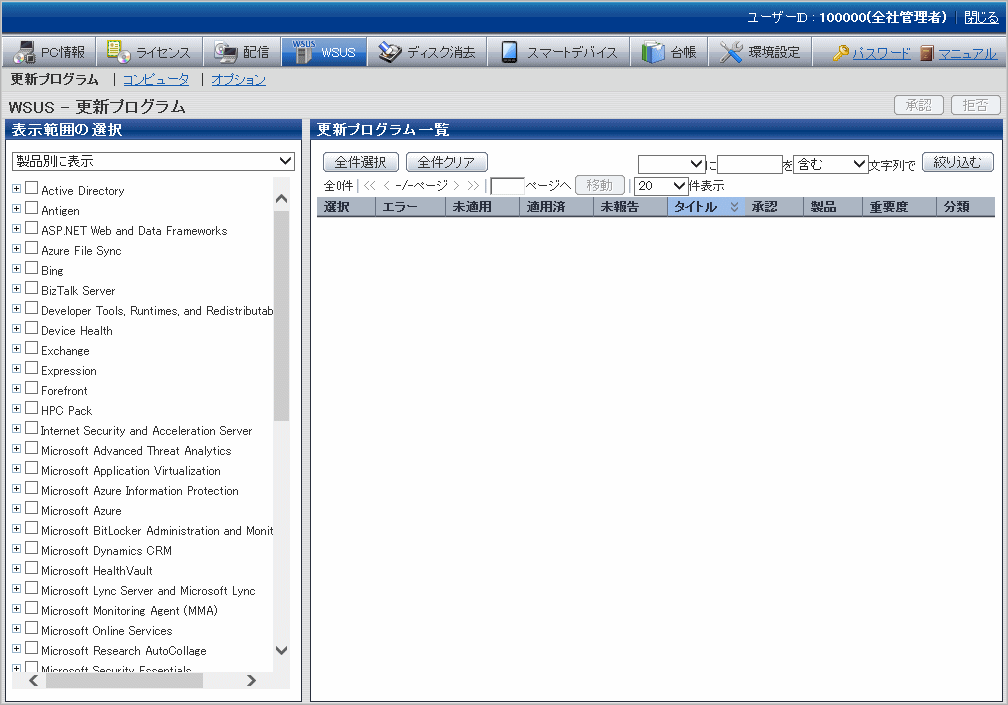Click the horizontal scrollbar thumb in product tree
This screenshot has width=1008, height=705.
point(124,680)
